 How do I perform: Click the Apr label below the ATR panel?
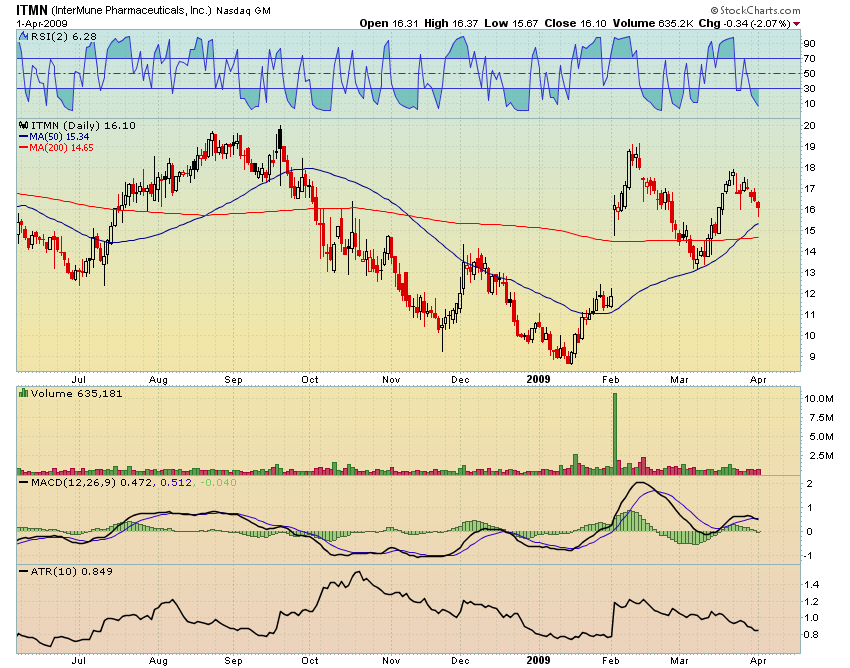point(758,660)
